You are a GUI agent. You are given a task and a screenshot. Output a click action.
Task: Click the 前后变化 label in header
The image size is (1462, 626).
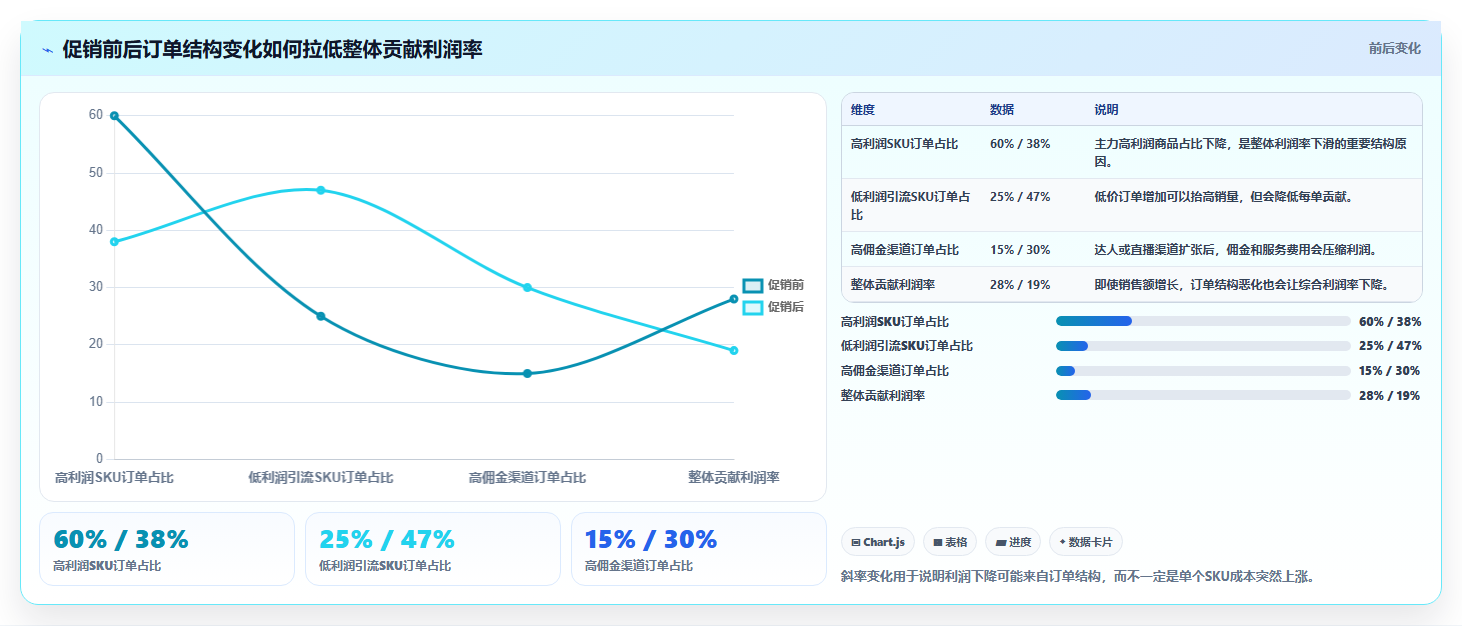pyautogui.click(x=1394, y=49)
